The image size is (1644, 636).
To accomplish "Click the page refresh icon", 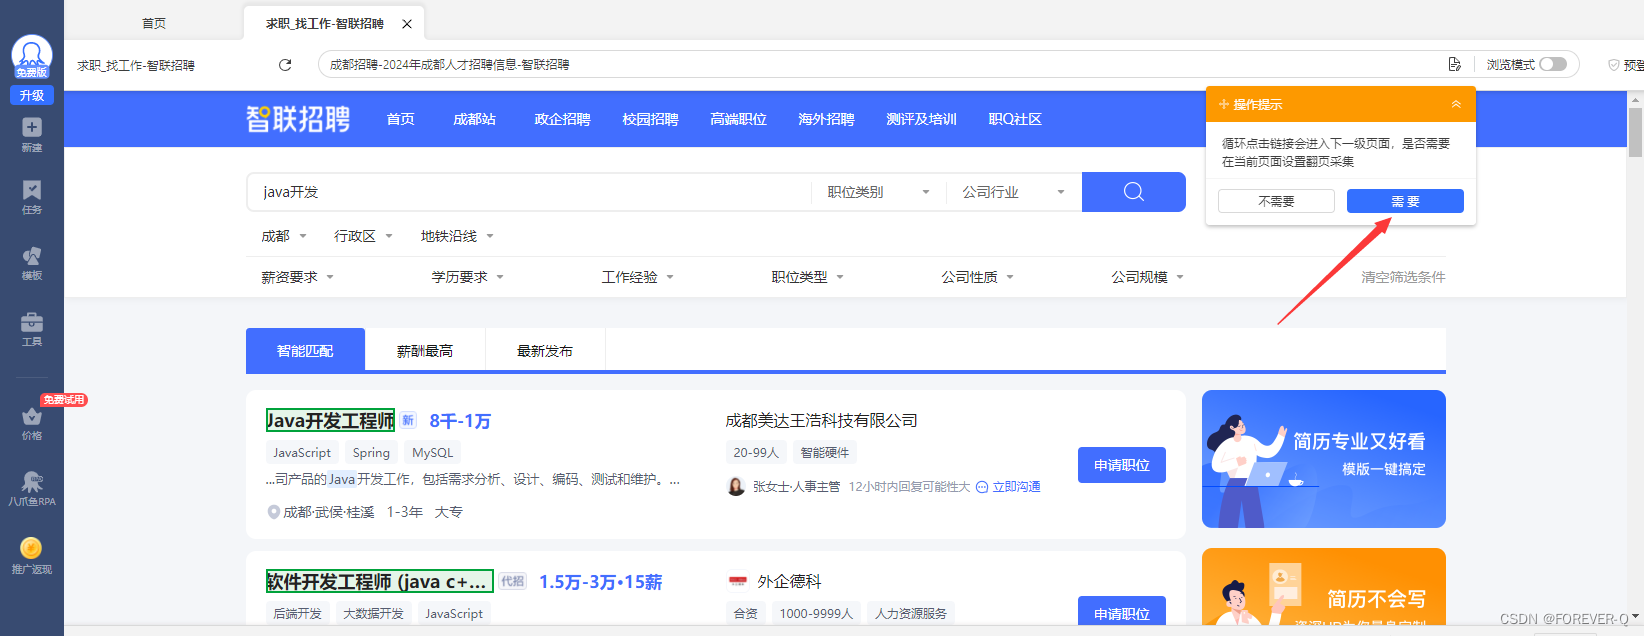I will tap(285, 65).
